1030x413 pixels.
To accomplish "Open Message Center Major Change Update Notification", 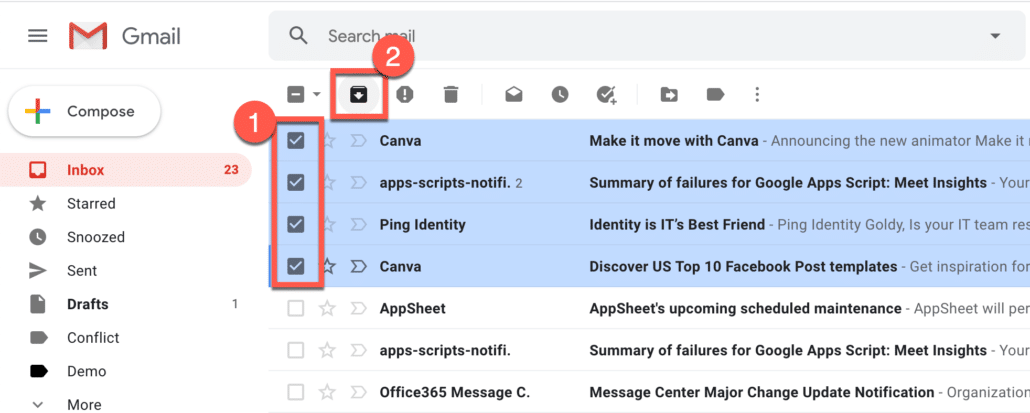I will tap(762, 393).
